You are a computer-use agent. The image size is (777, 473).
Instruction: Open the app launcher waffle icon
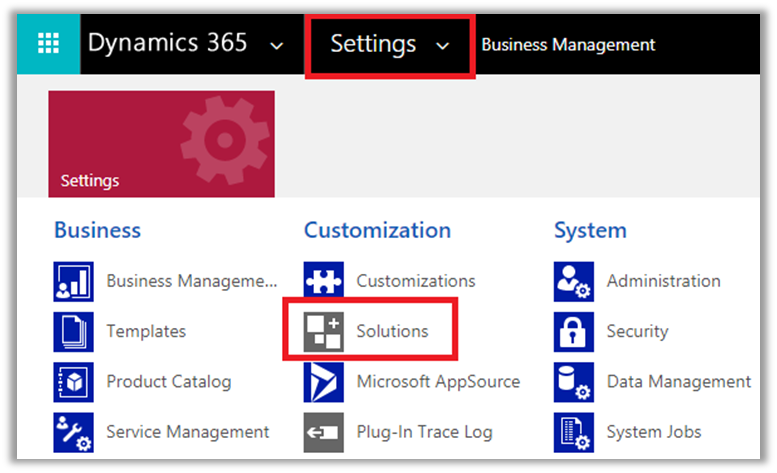pyautogui.click(x=47, y=44)
